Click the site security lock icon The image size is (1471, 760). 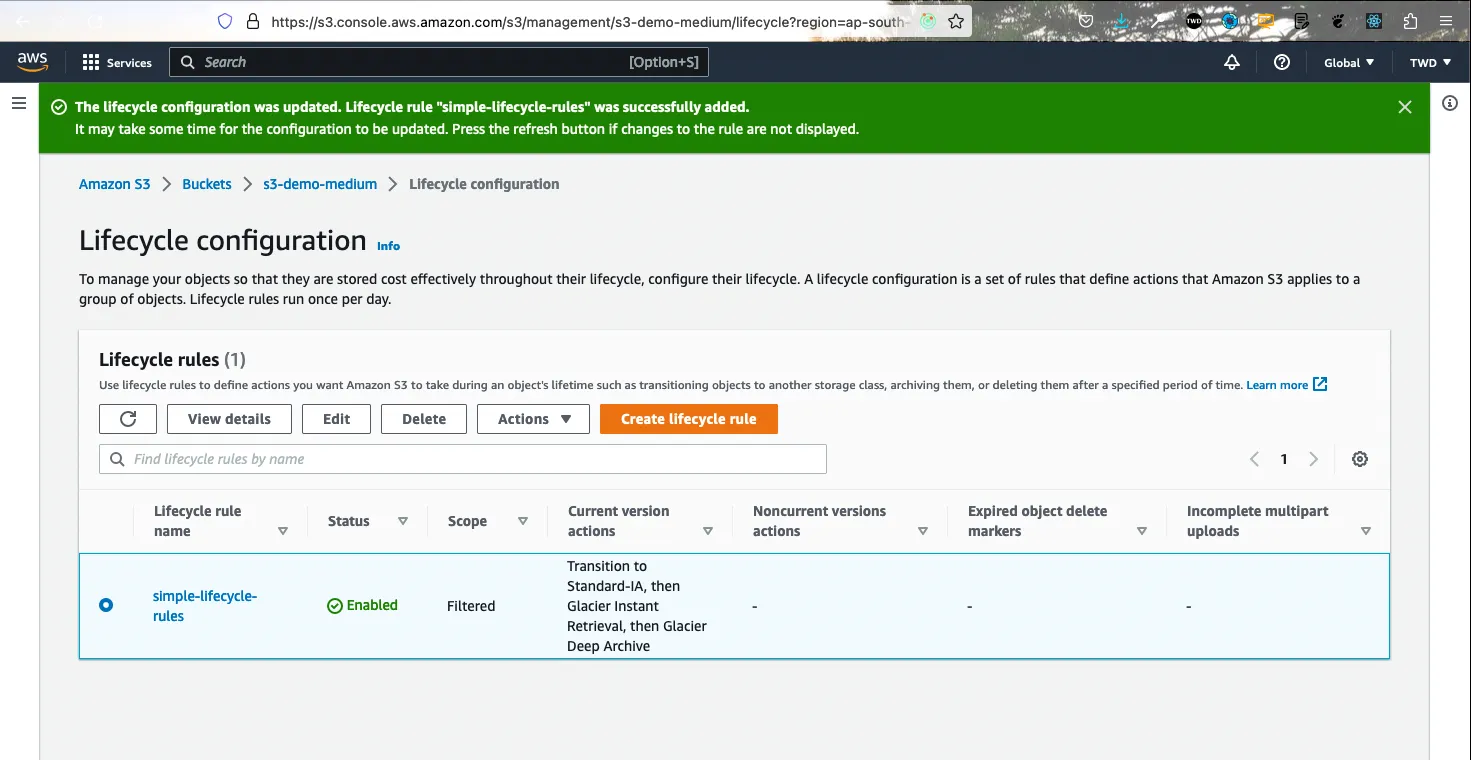[x=252, y=21]
